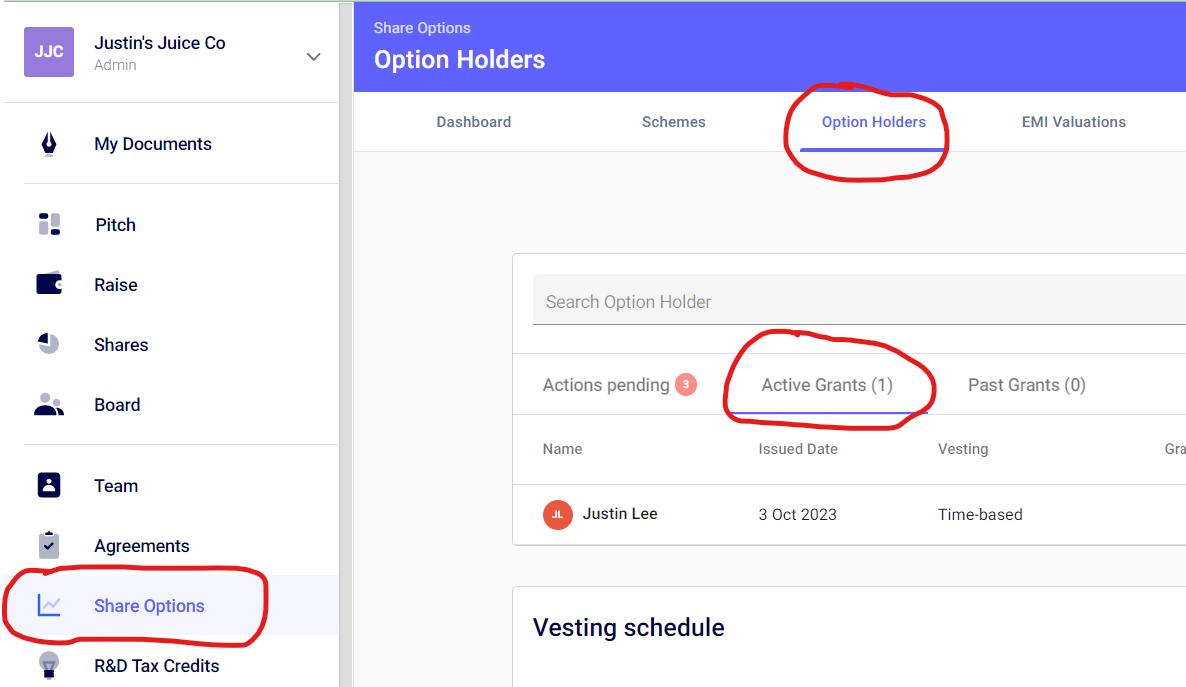
Task: Open the EMI Valuations tab
Action: pyautogui.click(x=1074, y=122)
